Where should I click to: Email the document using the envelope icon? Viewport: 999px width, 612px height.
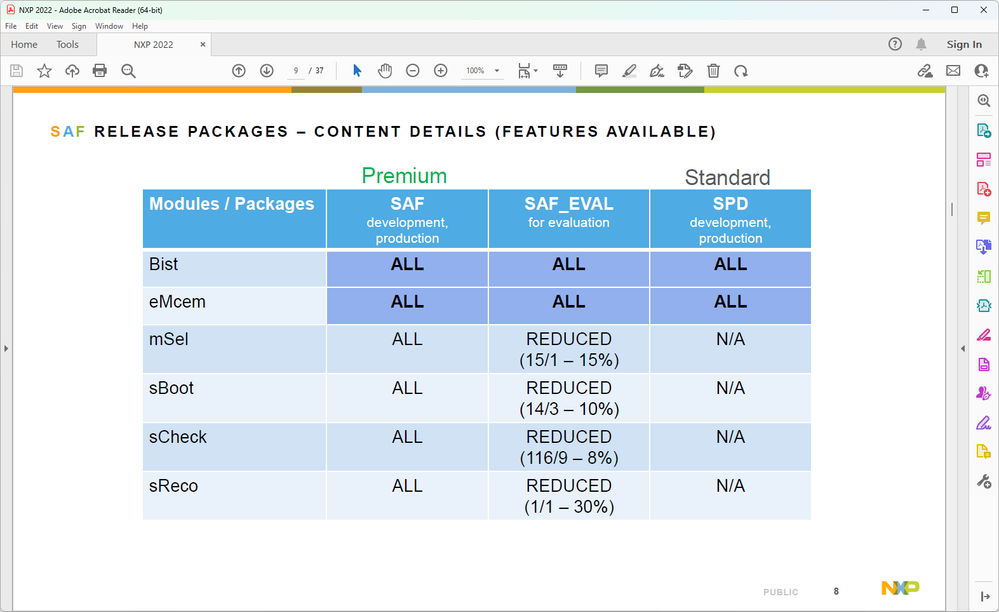[953, 71]
